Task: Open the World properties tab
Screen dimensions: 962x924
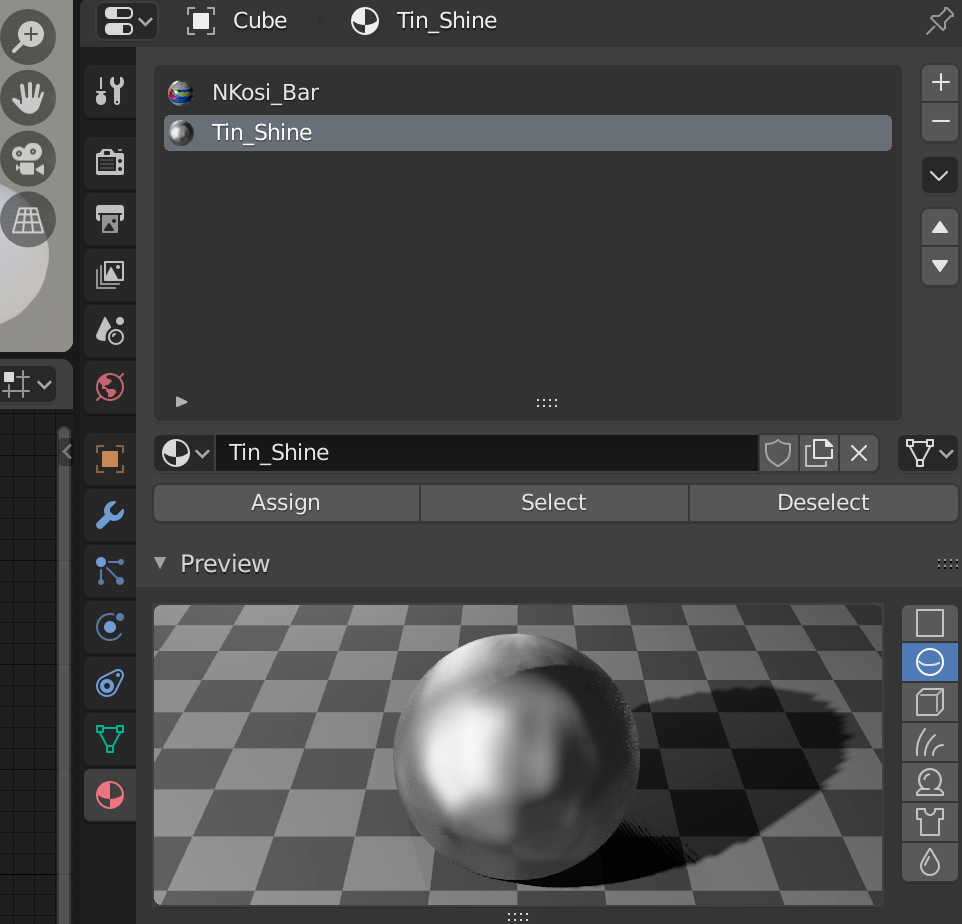Action: (110, 387)
